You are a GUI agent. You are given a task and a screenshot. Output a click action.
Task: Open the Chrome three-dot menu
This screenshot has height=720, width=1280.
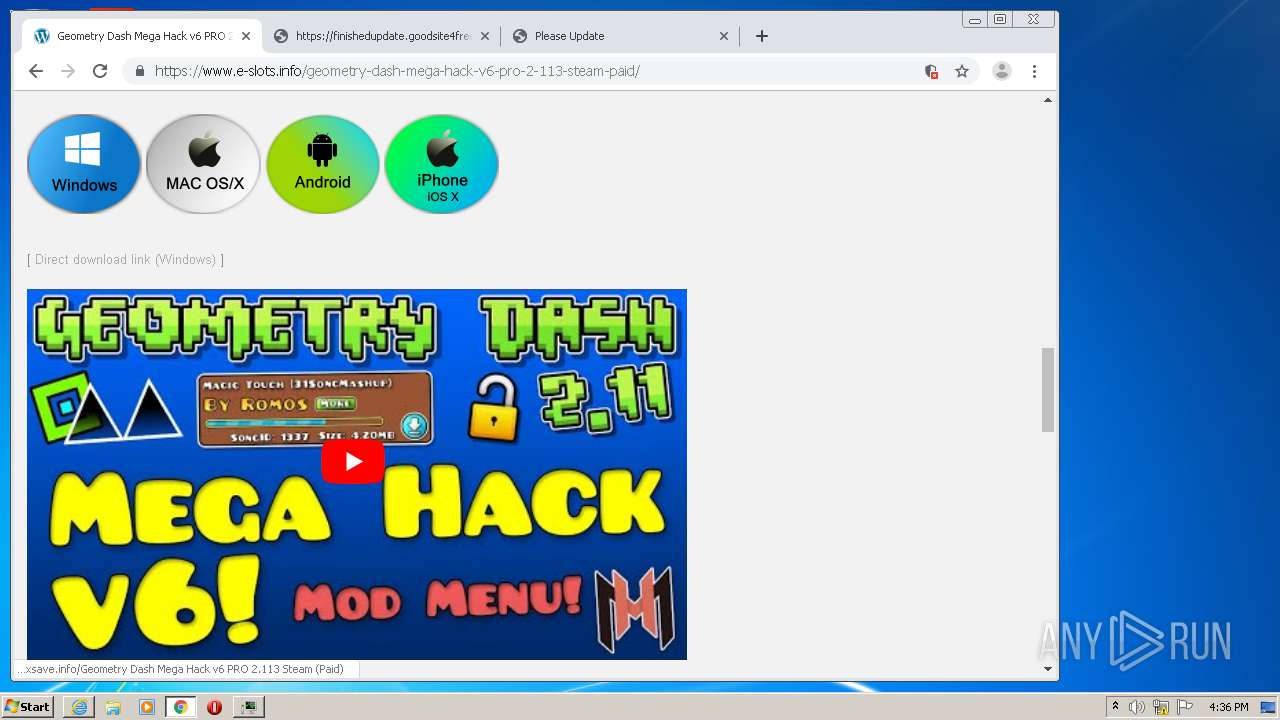tap(1034, 71)
